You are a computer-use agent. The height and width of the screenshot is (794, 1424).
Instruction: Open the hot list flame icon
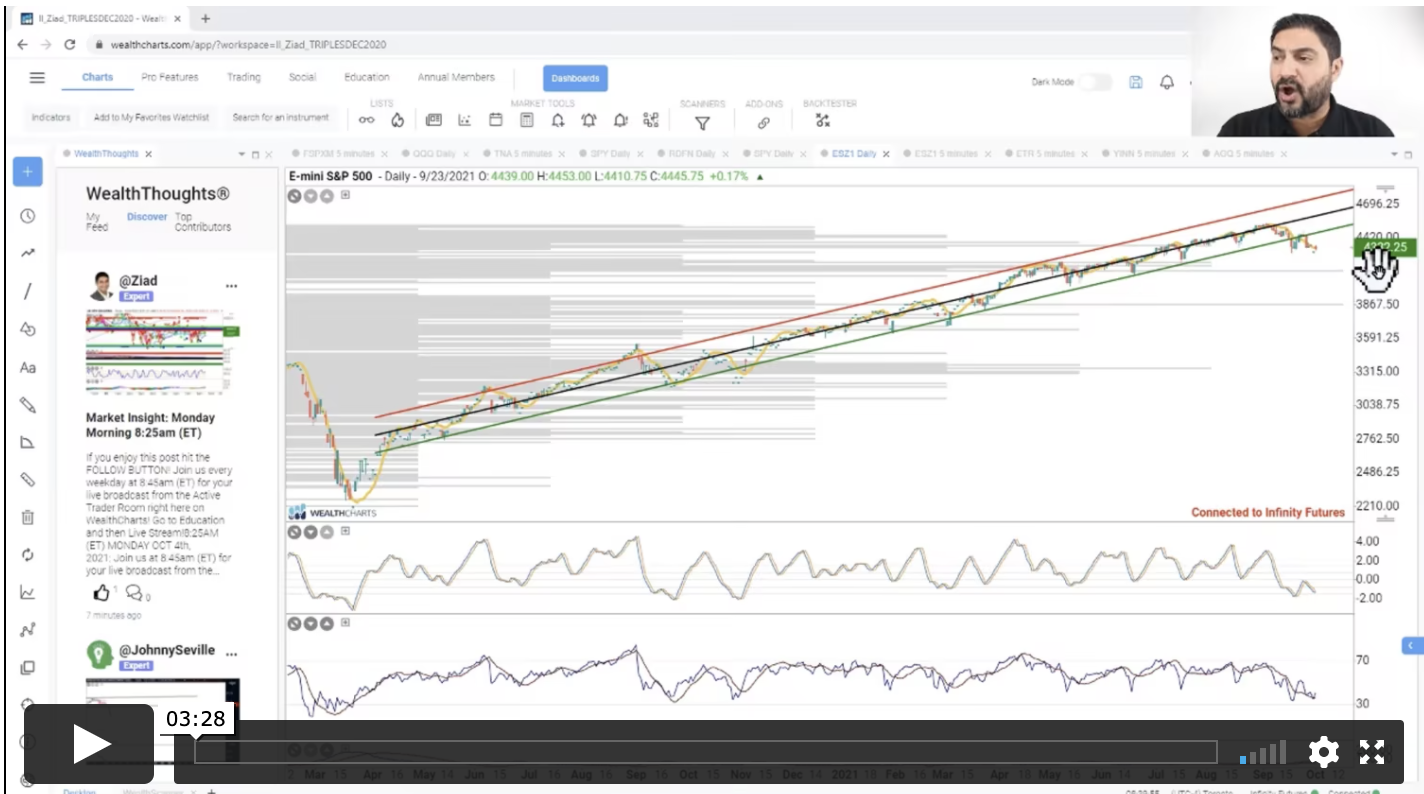coord(397,121)
